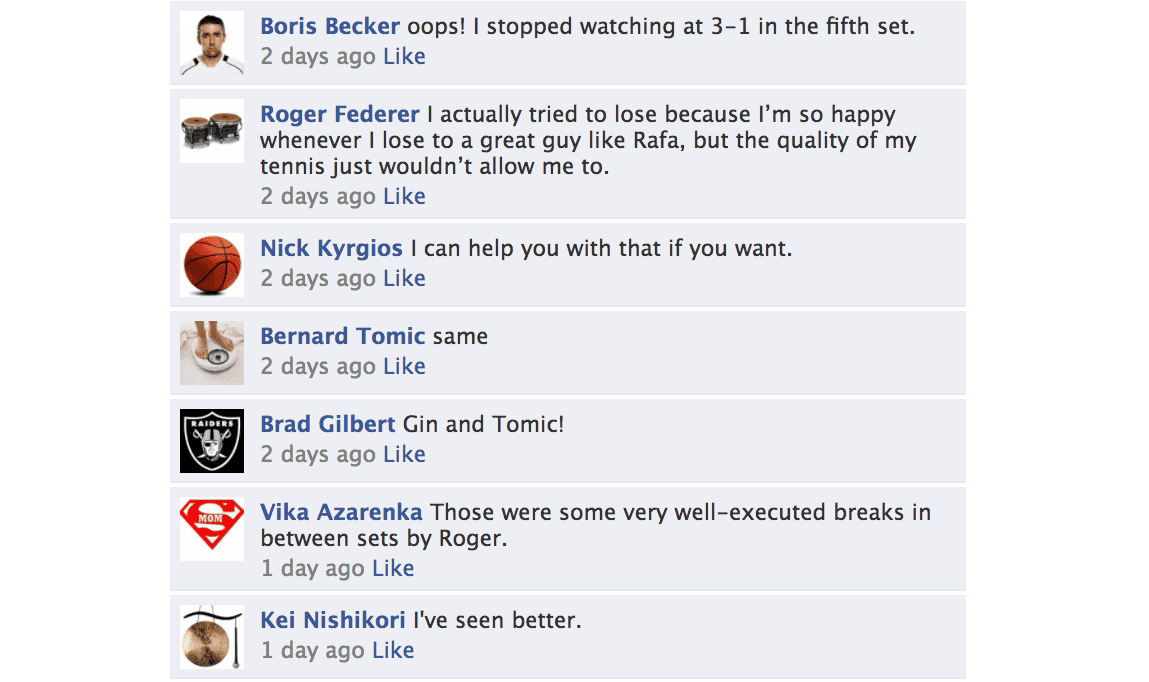Like Kei Nishikori's "I've seen better" comment
Screen dimensions: 1149x682
[393, 650]
